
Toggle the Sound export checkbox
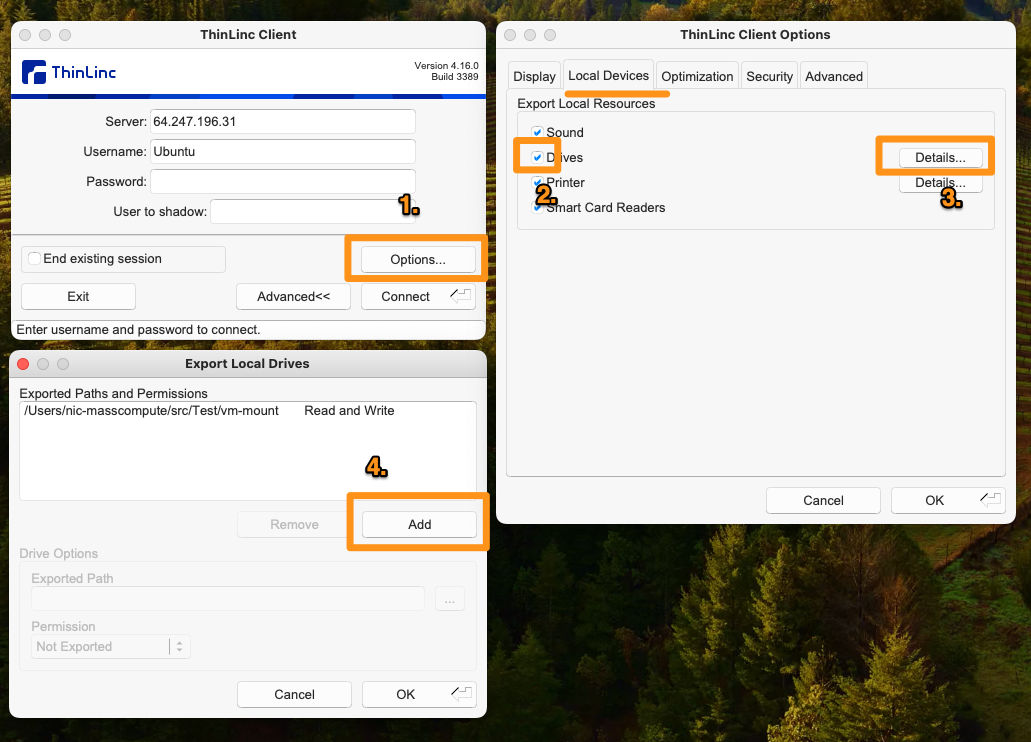click(x=538, y=132)
